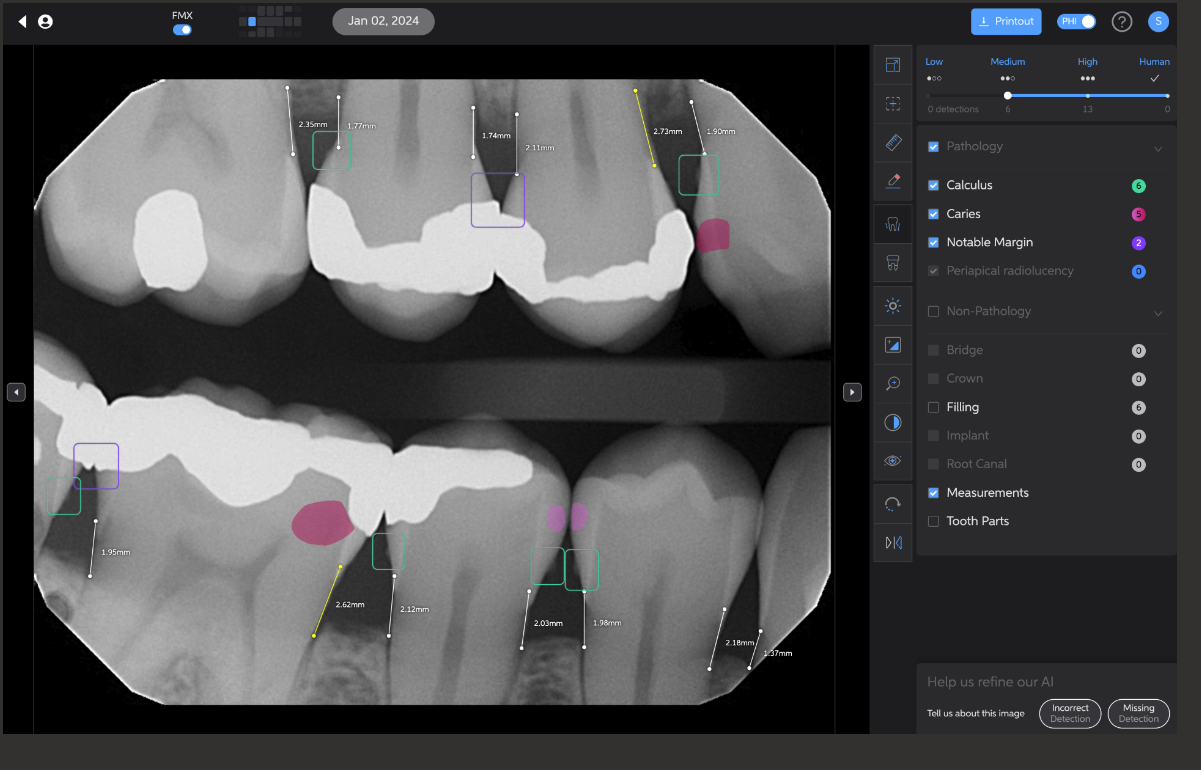Turn off the PHI toggle

tap(1076, 21)
